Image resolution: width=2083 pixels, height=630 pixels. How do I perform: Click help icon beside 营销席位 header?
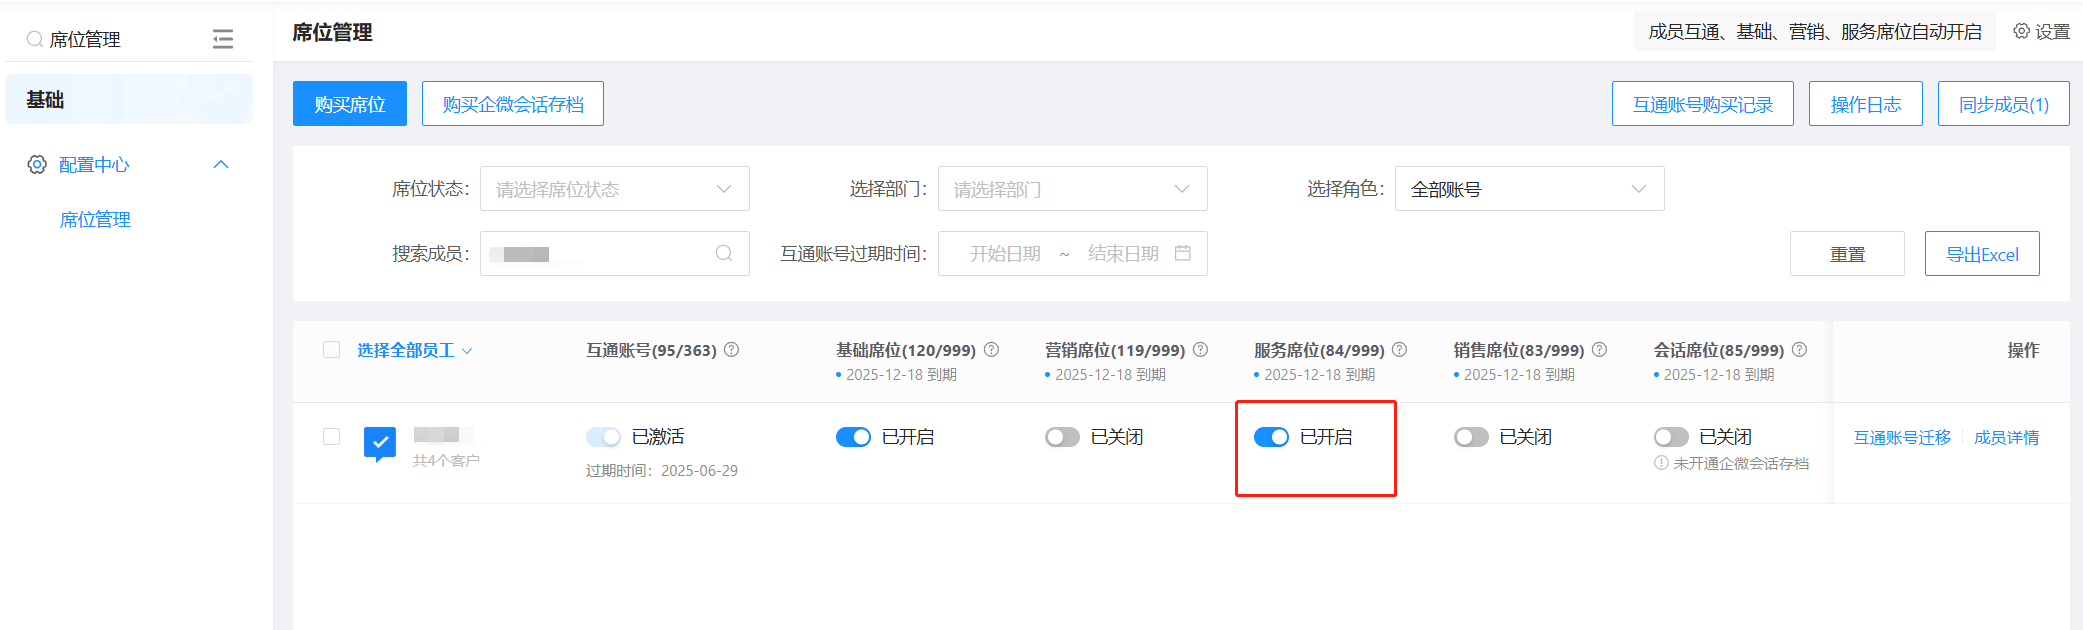click(1201, 350)
